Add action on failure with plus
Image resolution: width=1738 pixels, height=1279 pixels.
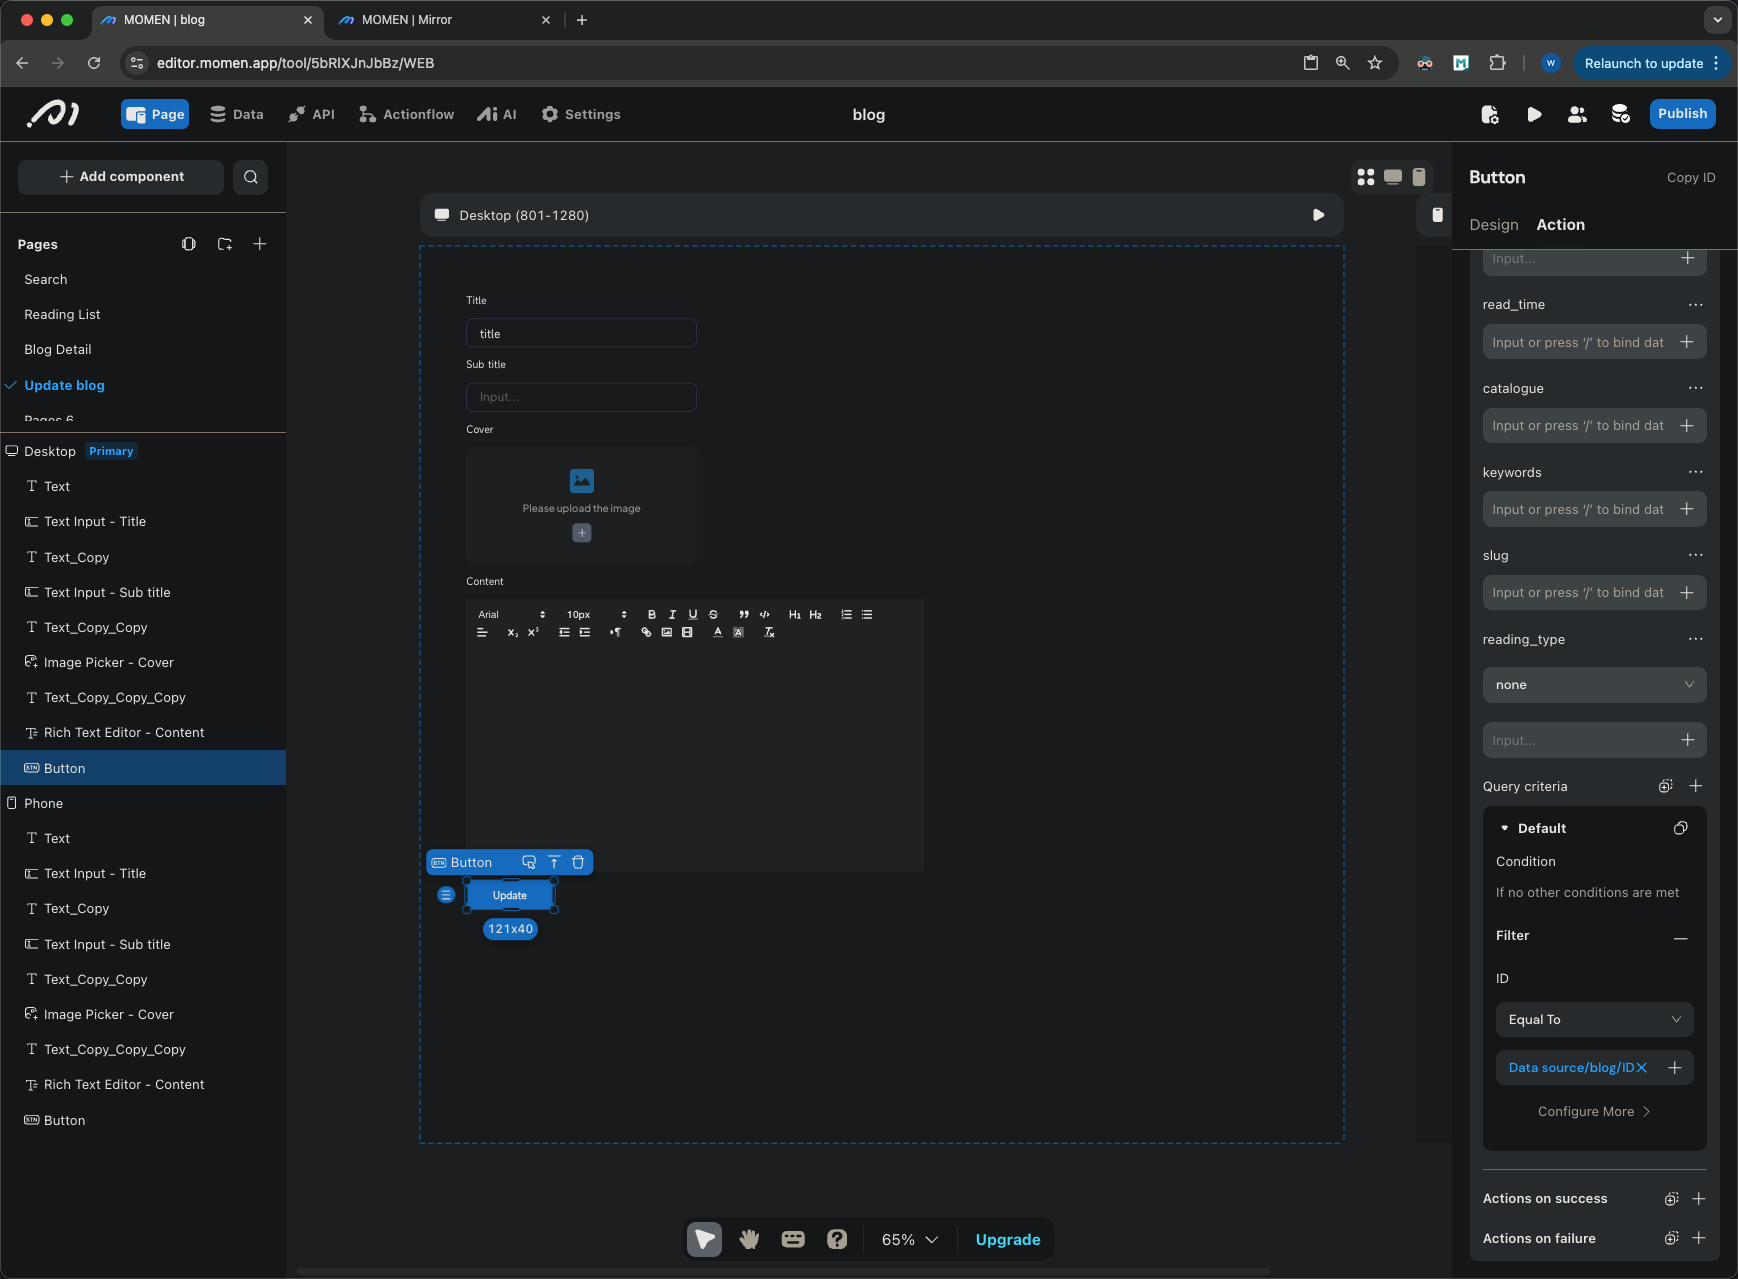(1698, 1239)
